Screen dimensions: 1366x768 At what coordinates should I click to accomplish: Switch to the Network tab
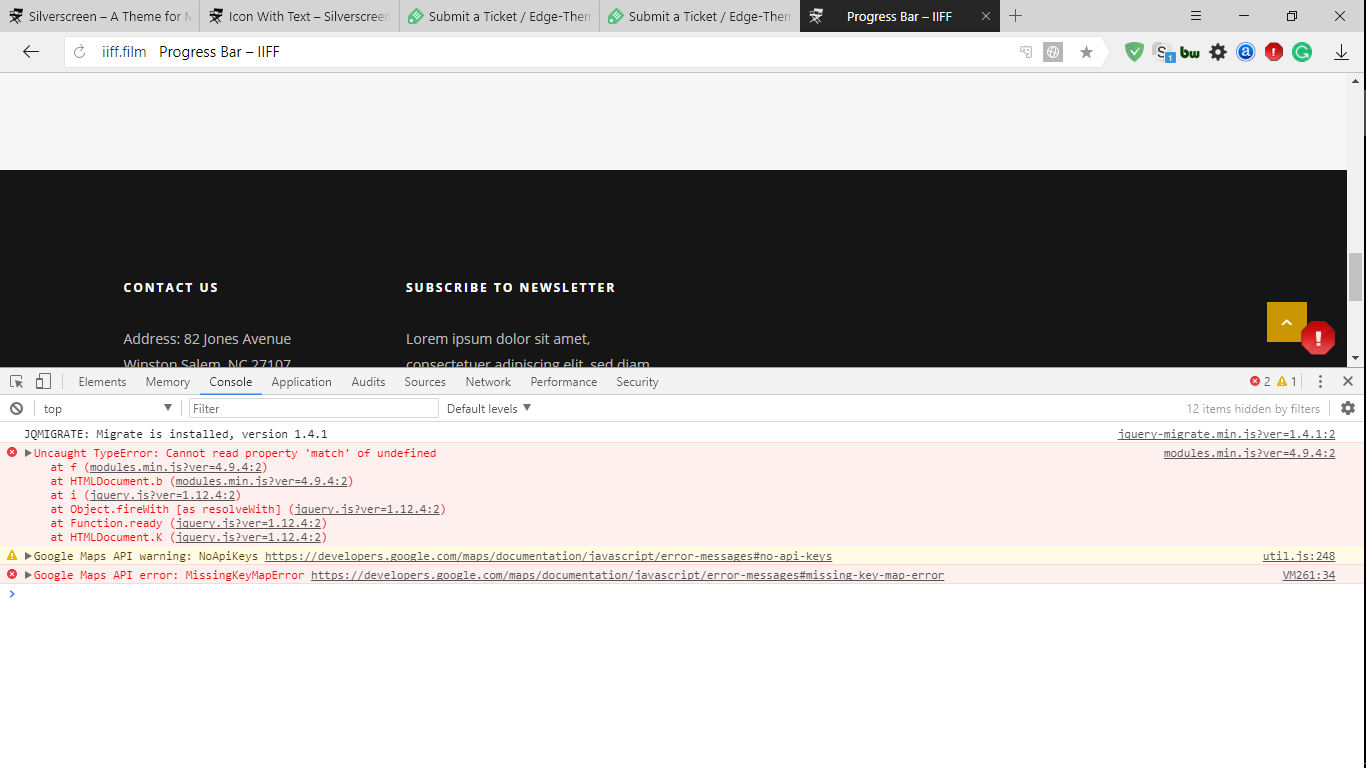[x=488, y=381]
